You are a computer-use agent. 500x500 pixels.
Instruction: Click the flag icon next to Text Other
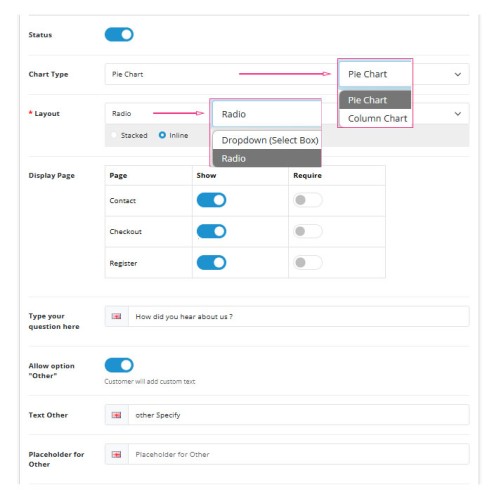pos(116,415)
